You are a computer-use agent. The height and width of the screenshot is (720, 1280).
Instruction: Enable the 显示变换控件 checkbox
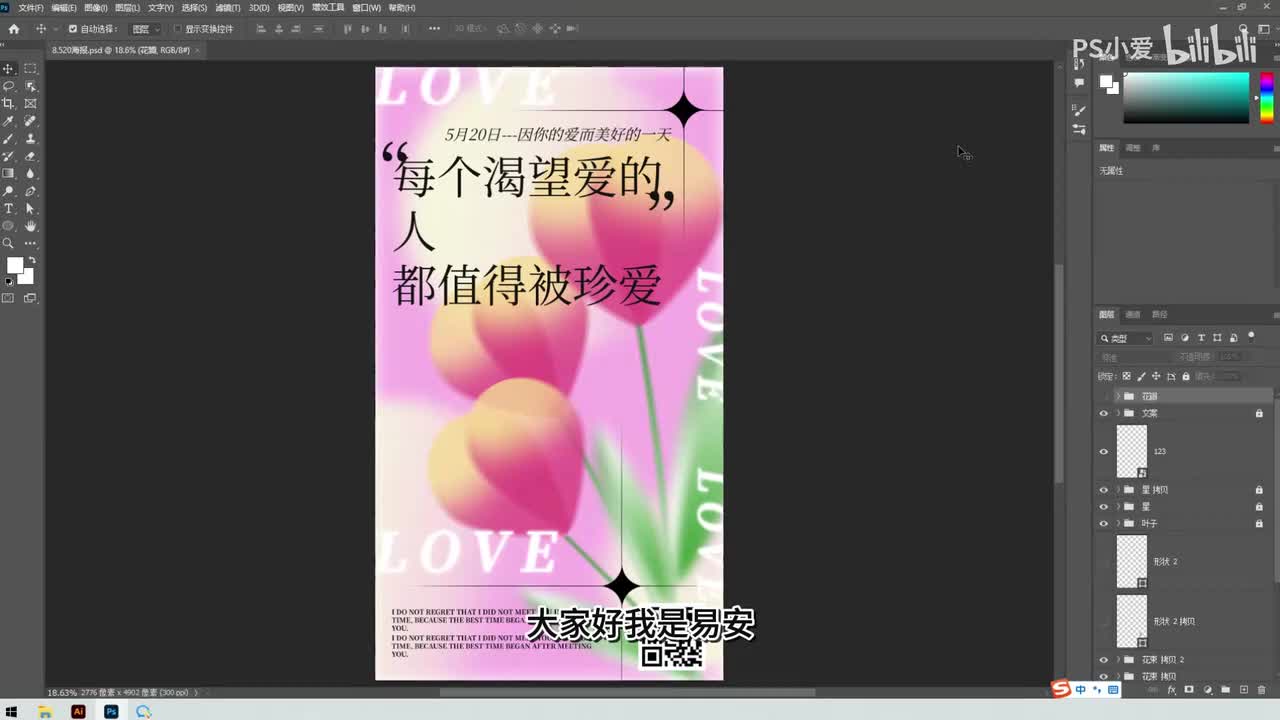pyautogui.click(x=177, y=29)
